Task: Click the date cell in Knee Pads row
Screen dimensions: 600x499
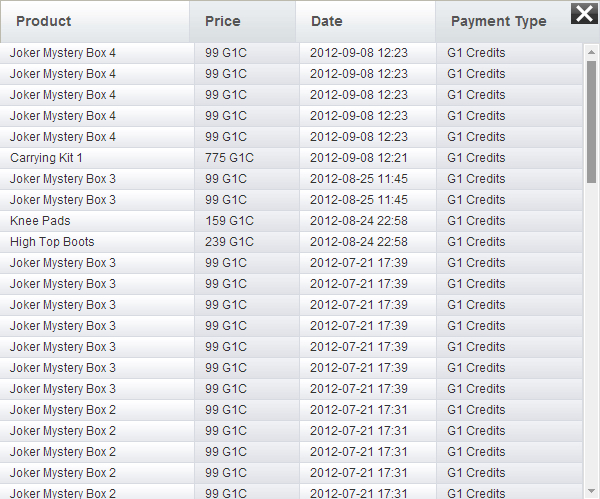Action: [359, 221]
